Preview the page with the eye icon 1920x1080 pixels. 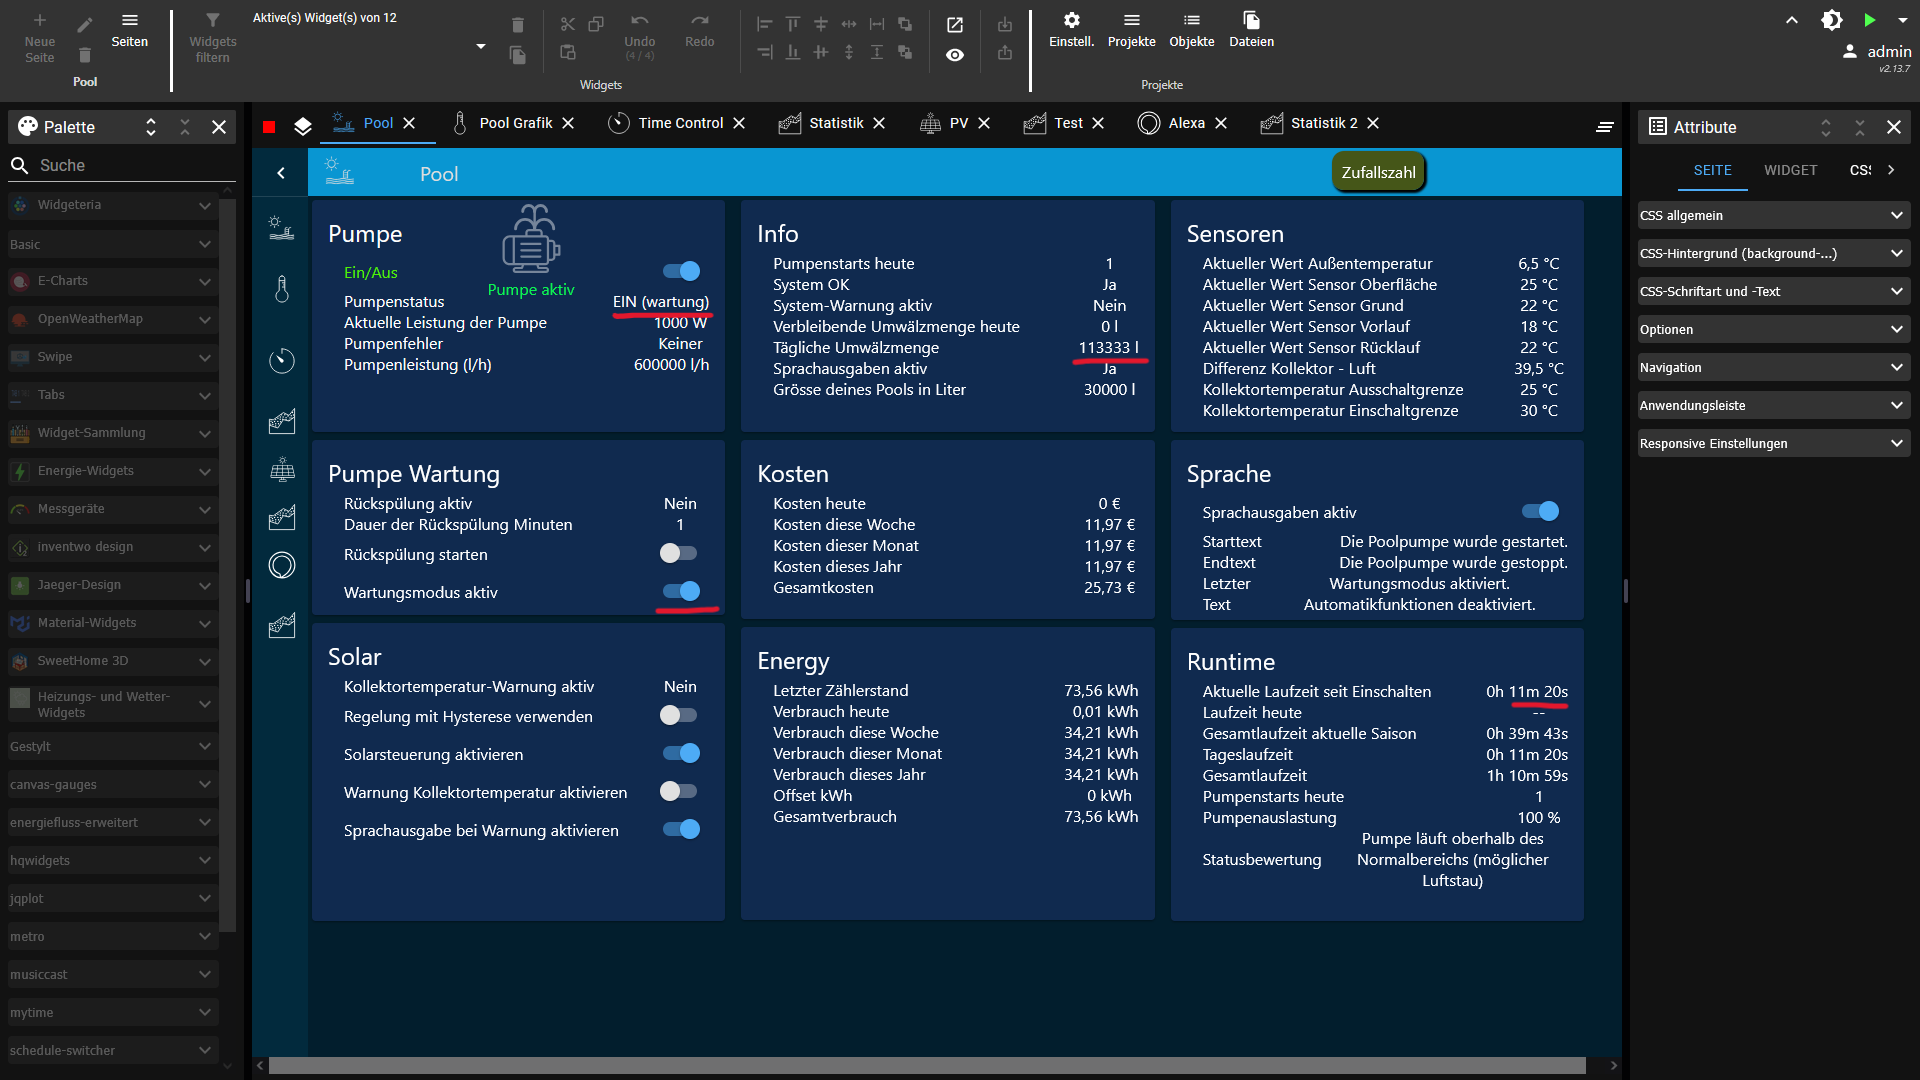coord(954,56)
